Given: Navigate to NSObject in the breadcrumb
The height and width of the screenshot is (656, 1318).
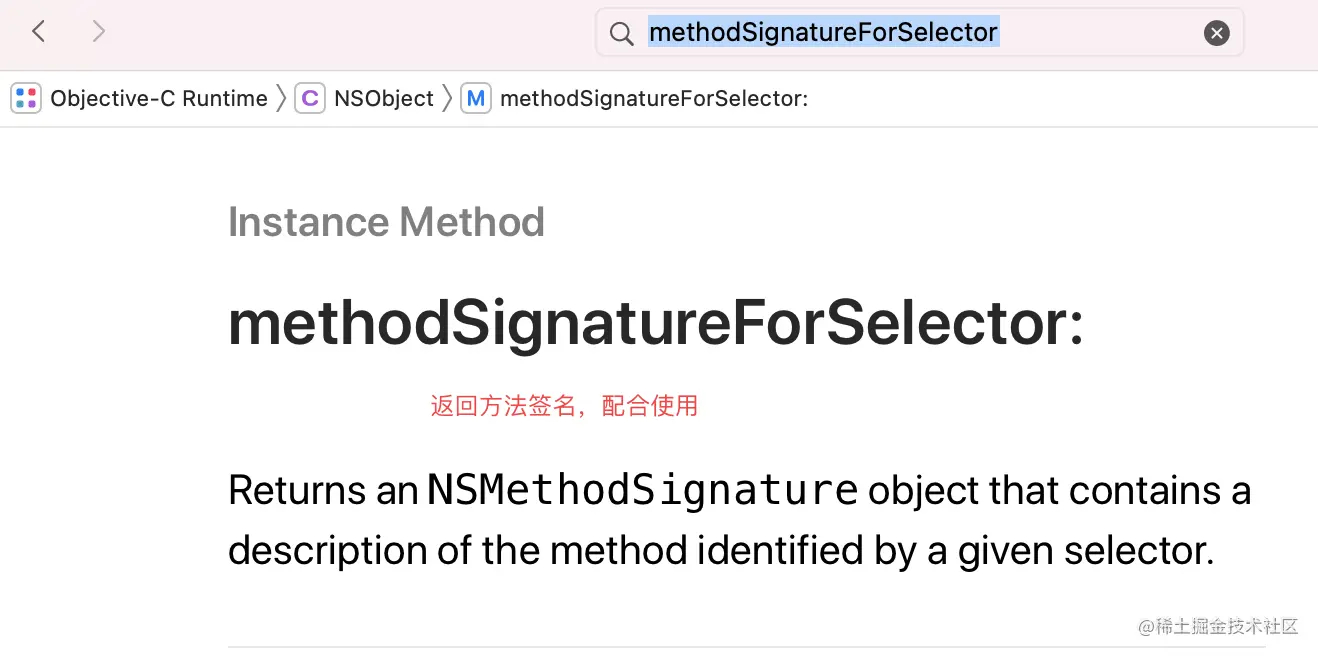Looking at the screenshot, I should pyautogui.click(x=384, y=98).
